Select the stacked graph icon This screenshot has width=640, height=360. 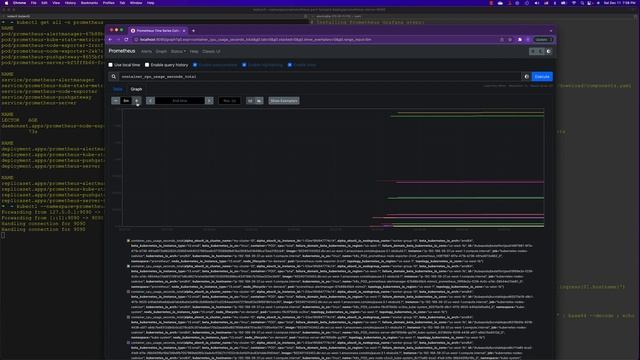259,101
